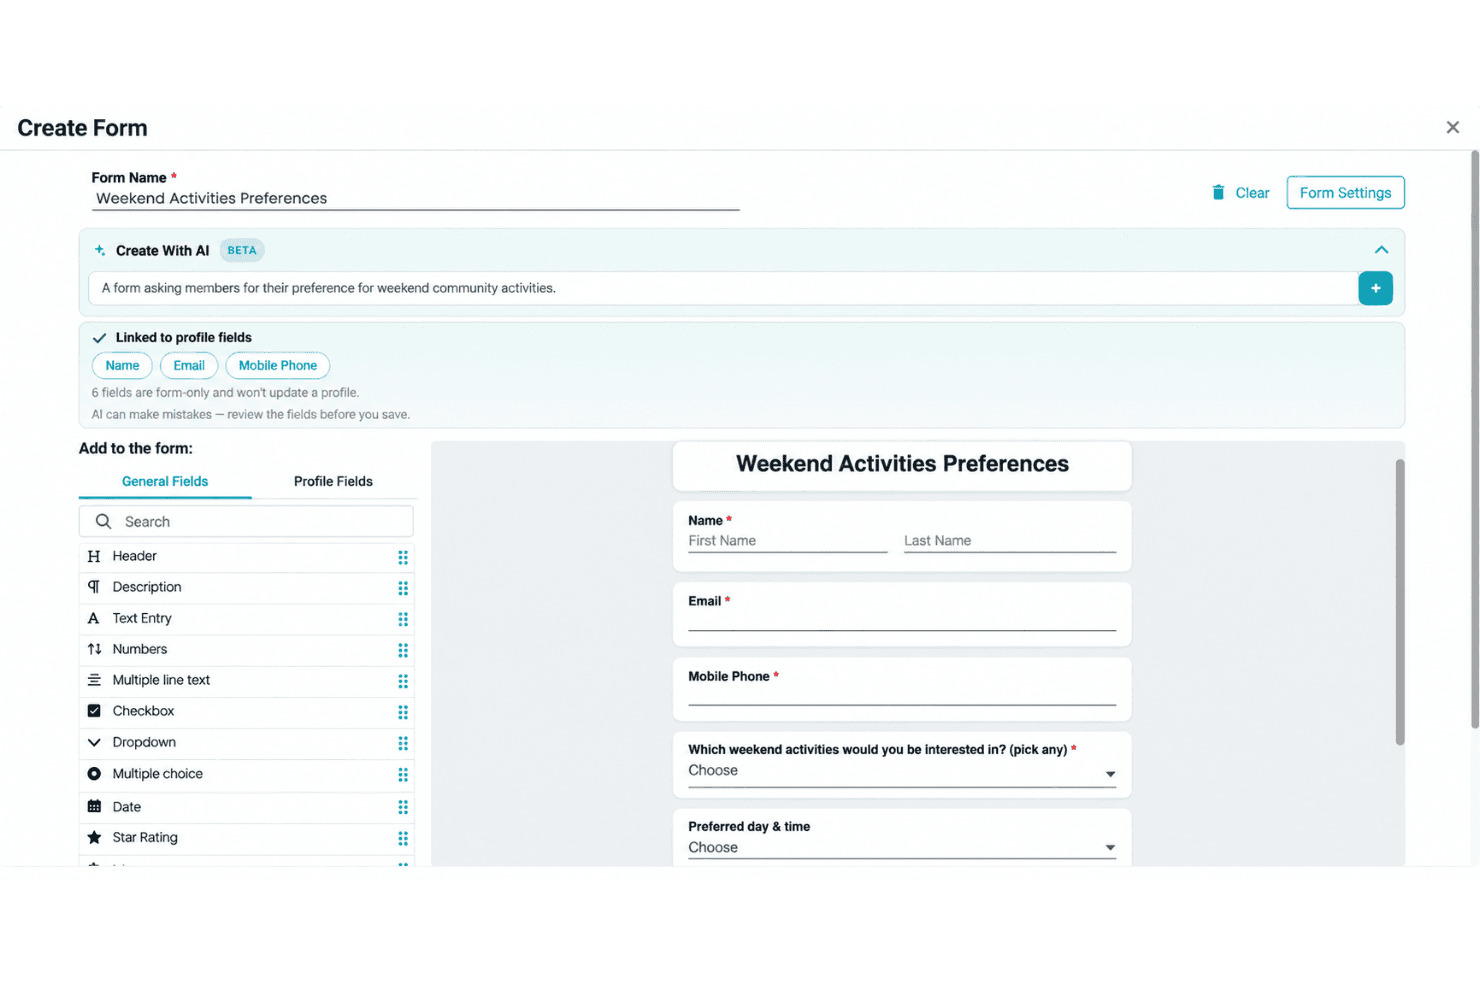The image size is (1480, 987).
Task: Click the AI prompt description field
Action: pyautogui.click(x=723, y=288)
